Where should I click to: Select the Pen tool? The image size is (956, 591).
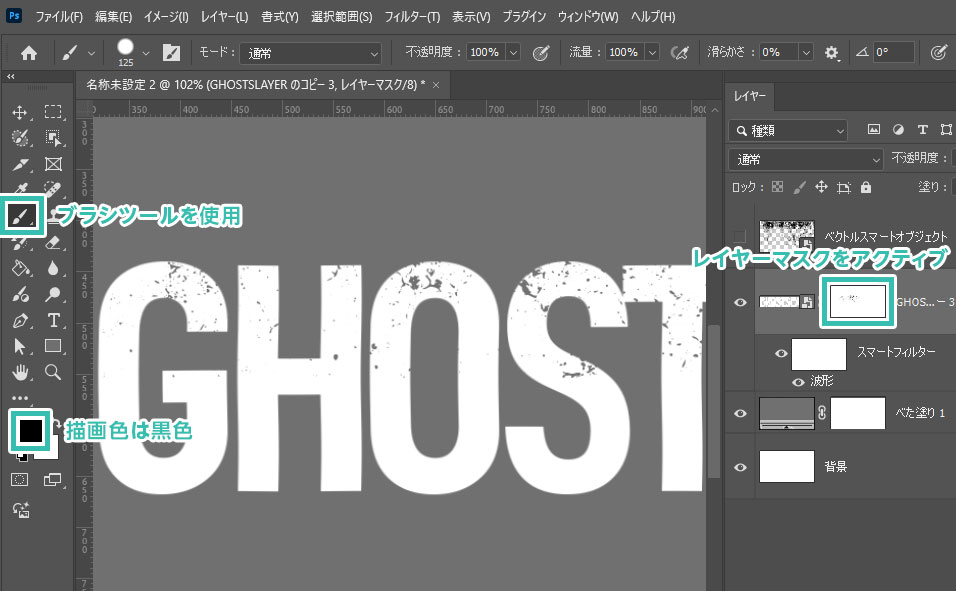[20, 321]
